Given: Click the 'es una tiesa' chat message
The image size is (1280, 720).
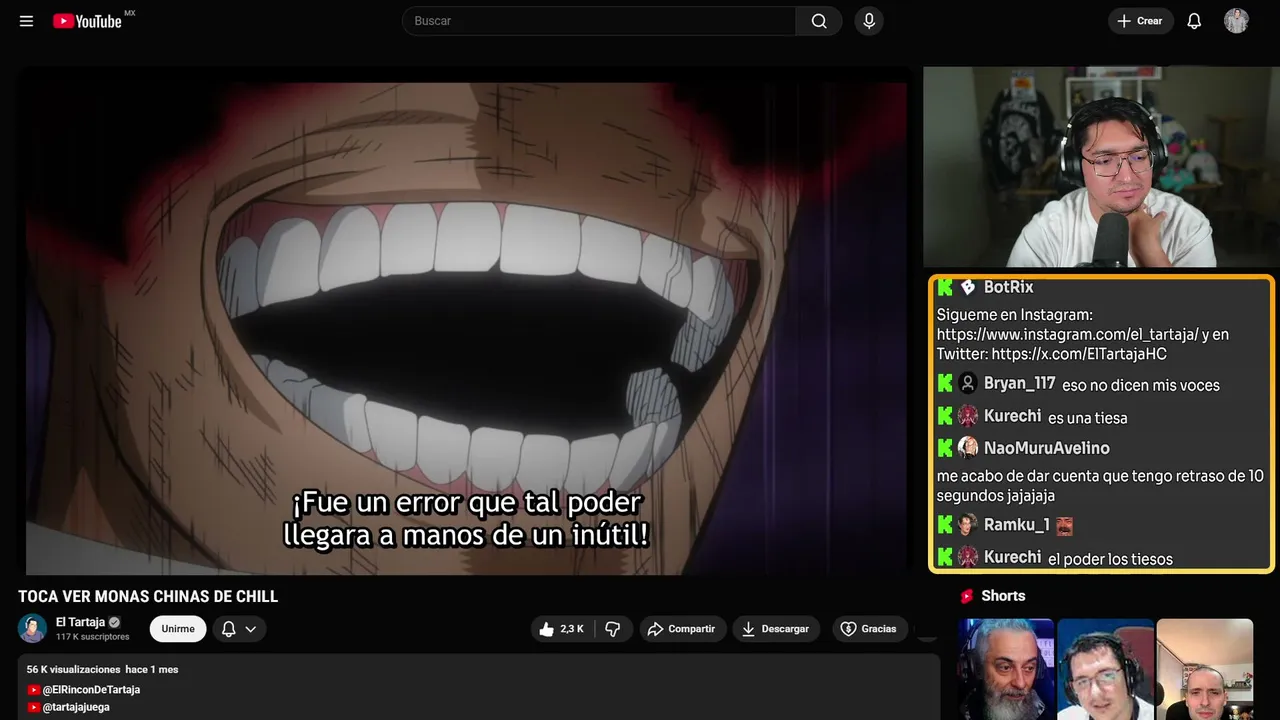Looking at the screenshot, I should click(x=1087, y=418).
